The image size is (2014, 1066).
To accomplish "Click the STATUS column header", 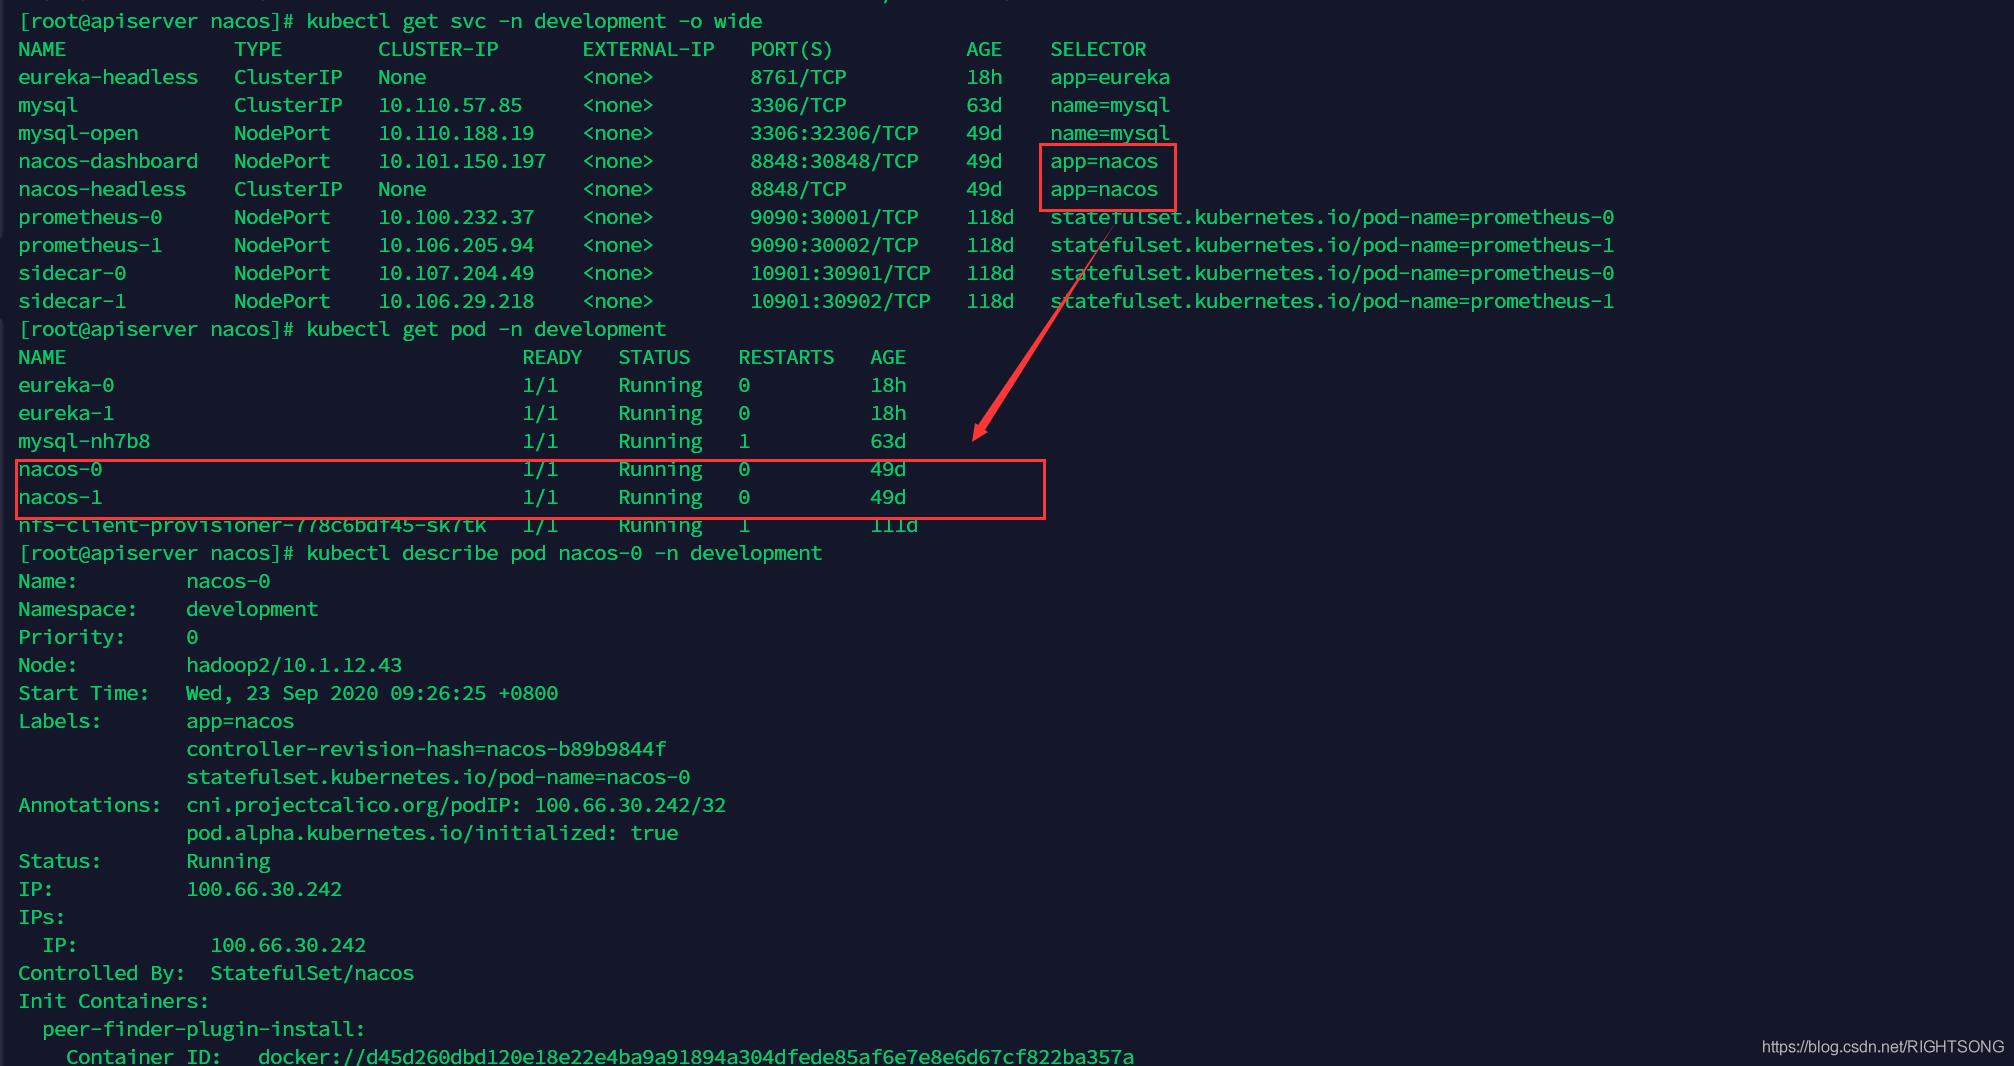I will [x=654, y=357].
